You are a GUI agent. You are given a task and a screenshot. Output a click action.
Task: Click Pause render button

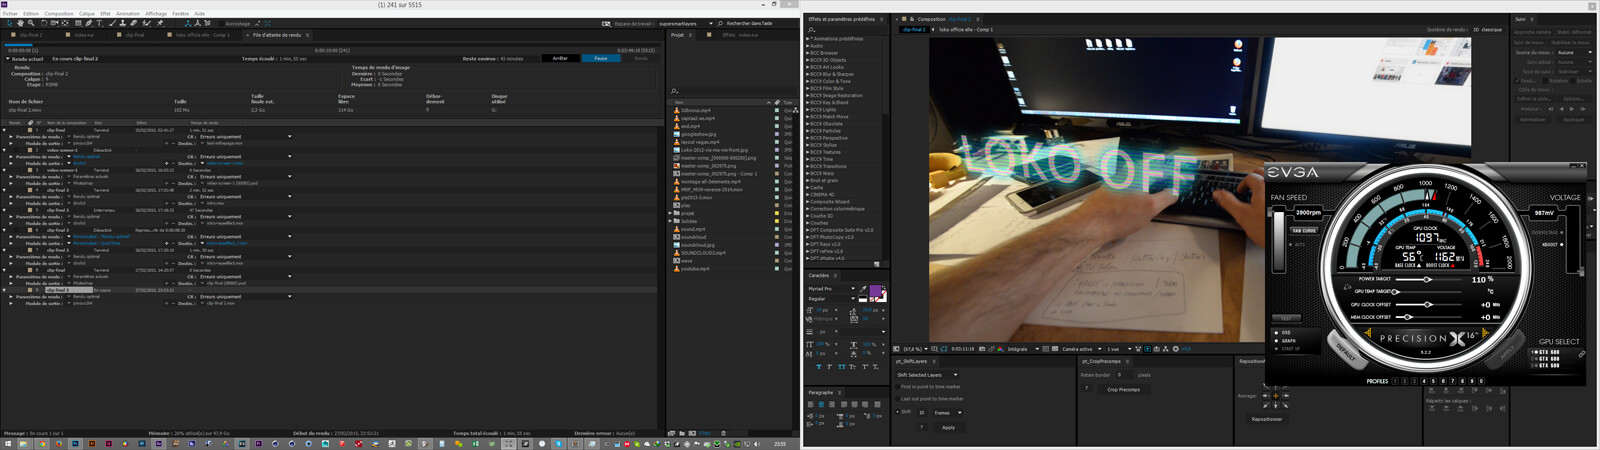pos(601,58)
